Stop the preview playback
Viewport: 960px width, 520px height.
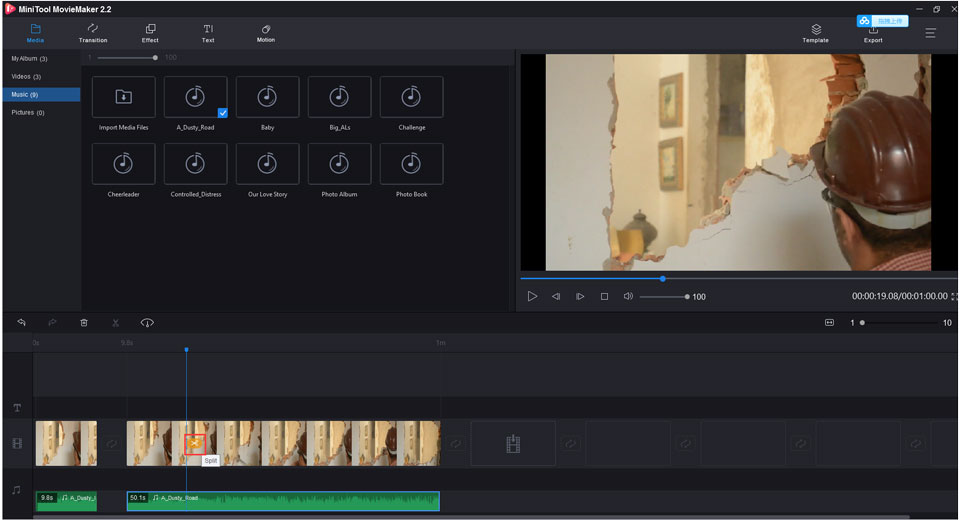[604, 296]
